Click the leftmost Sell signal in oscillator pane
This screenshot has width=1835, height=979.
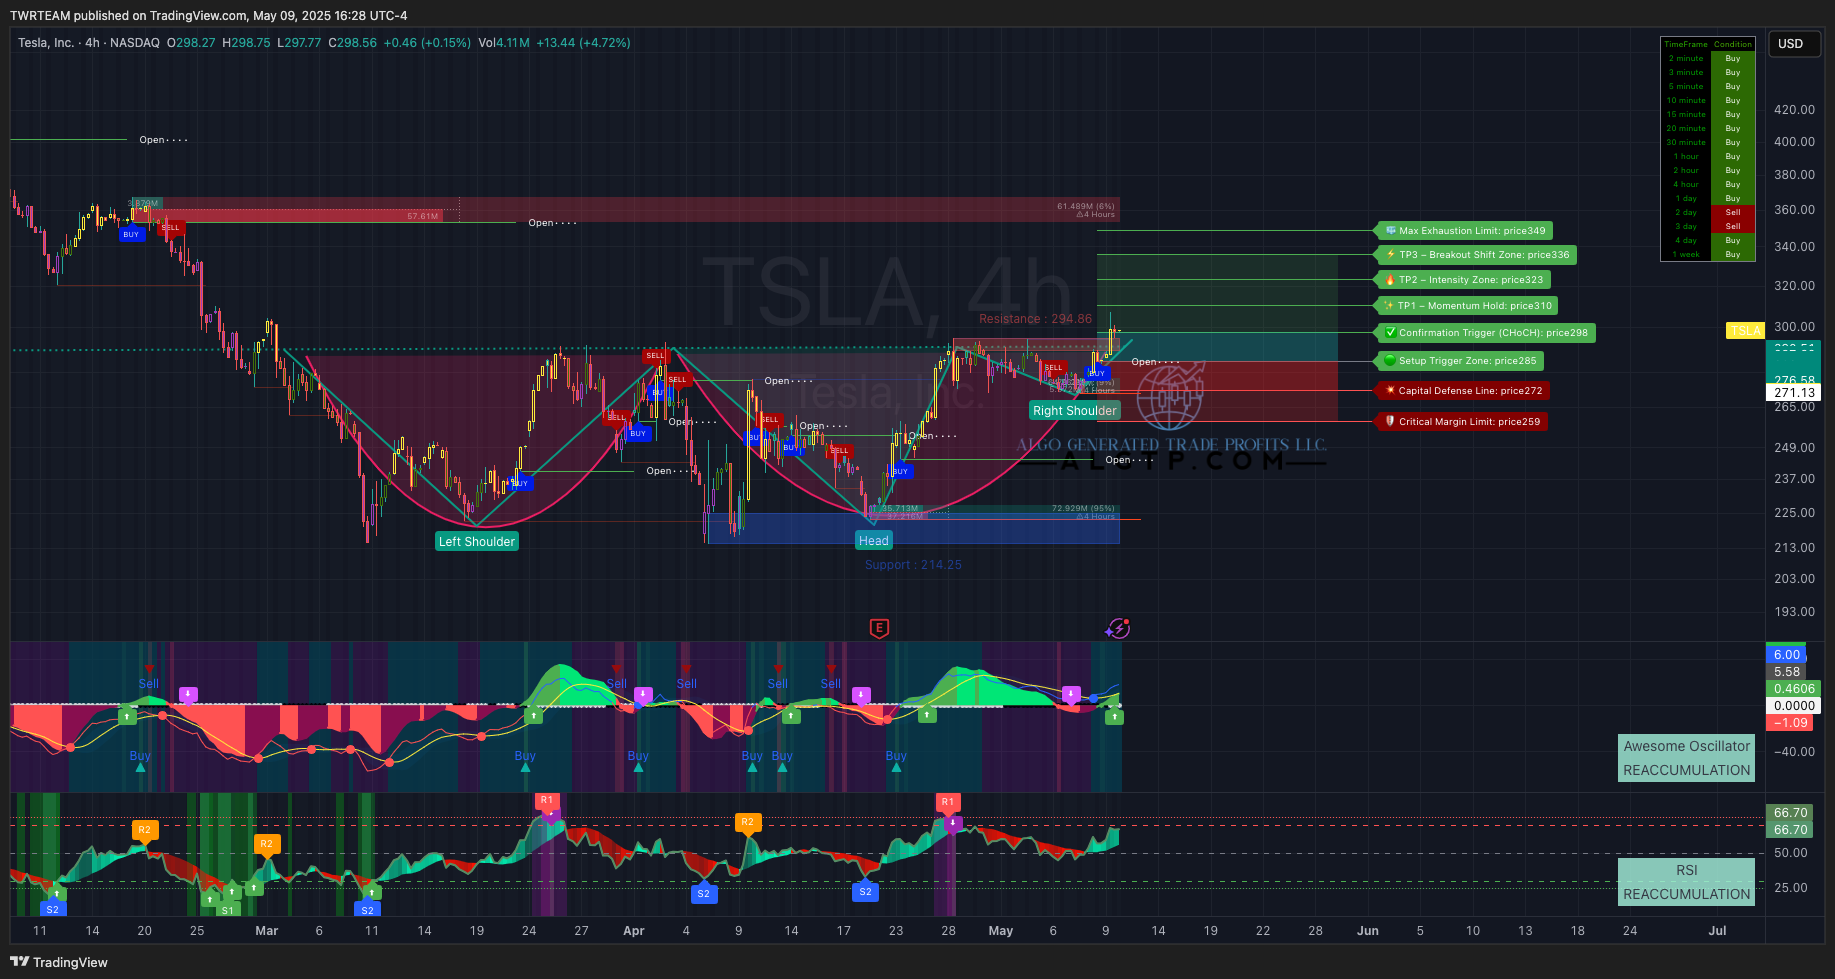pos(149,684)
